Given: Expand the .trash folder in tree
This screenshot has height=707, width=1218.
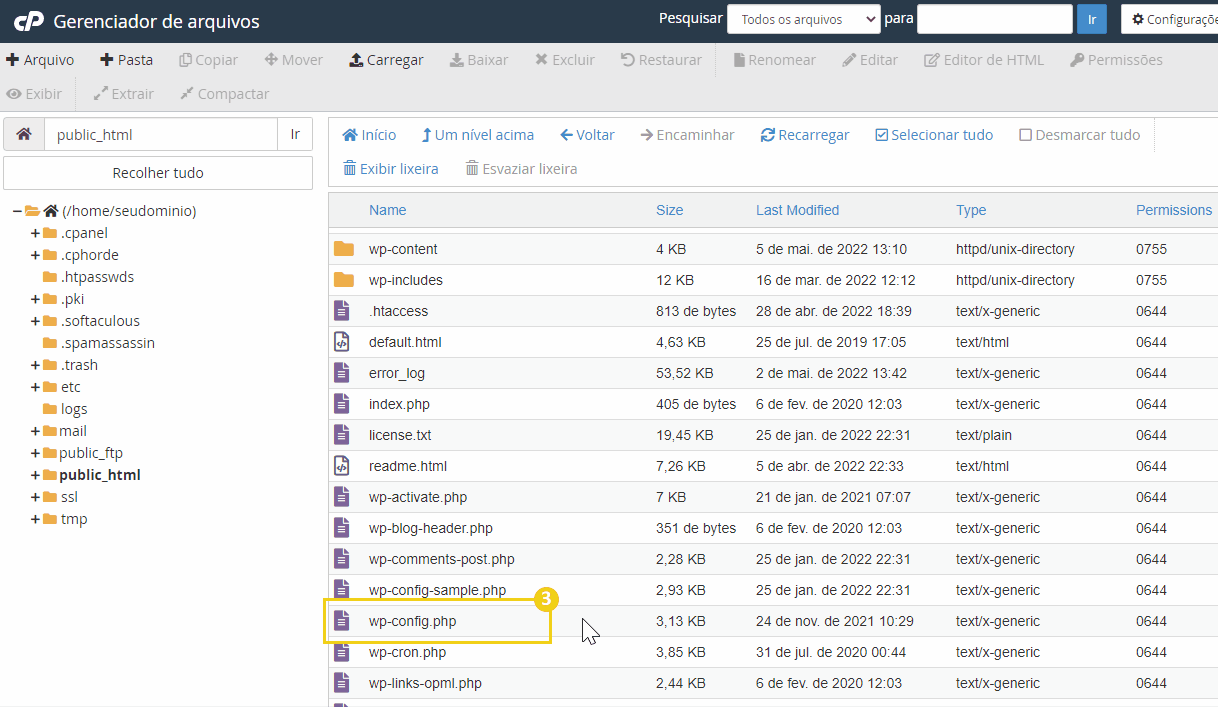Looking at the screenshot, I should 35,365.
